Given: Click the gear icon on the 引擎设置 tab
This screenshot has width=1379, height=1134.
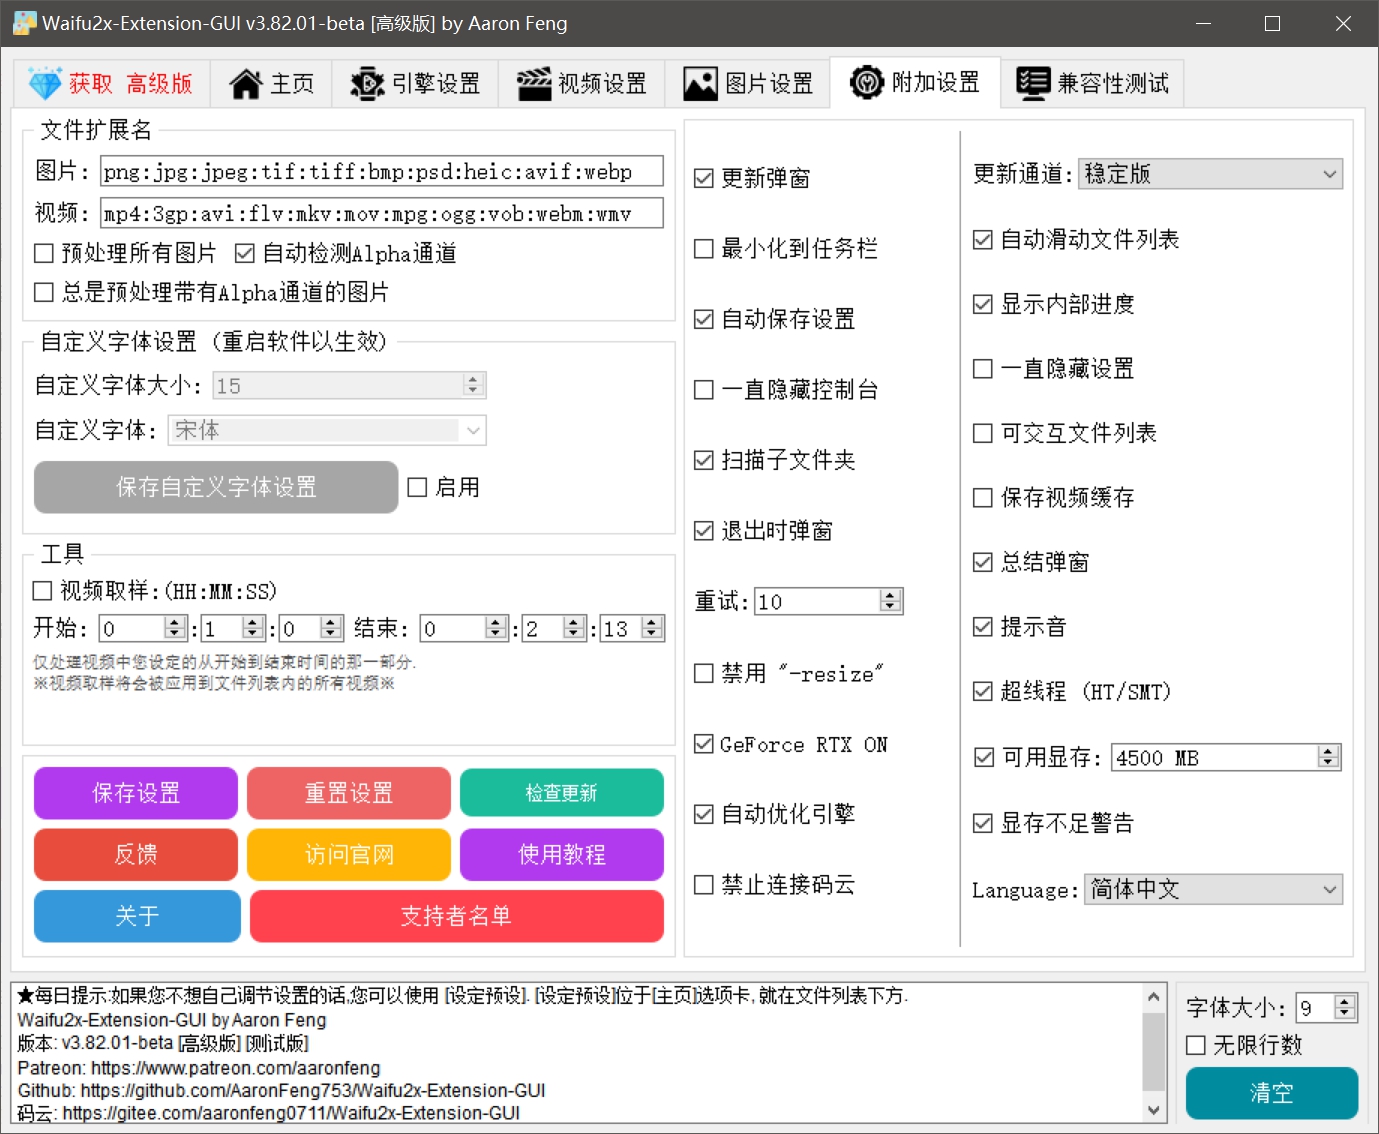Looking at the screenshot, I should (x=367, y=84).
